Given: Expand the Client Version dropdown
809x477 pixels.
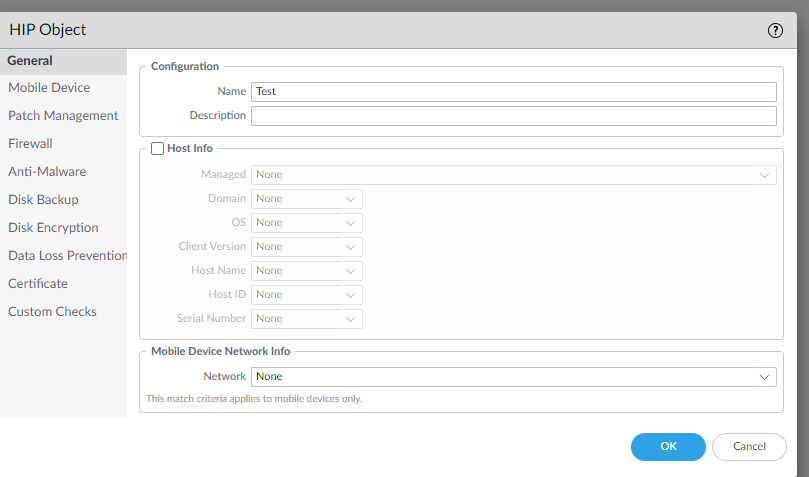Looking at the screenshot, I should click(x=307, y=246).
